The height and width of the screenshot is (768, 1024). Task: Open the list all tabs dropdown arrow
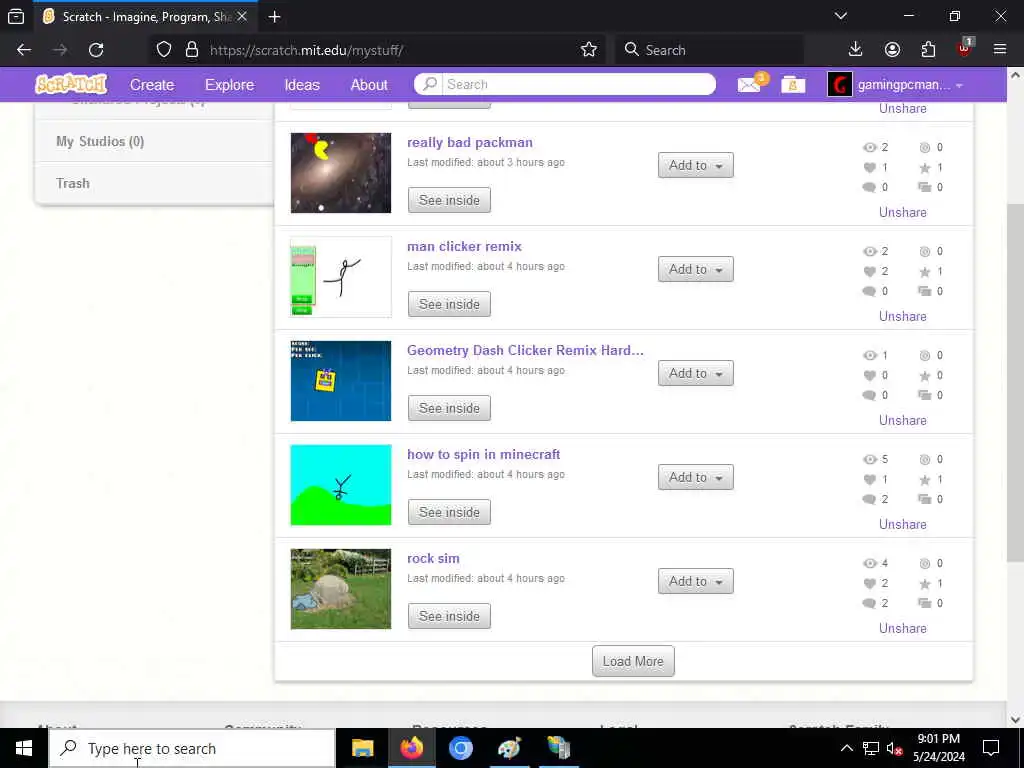tap(841, 16)
